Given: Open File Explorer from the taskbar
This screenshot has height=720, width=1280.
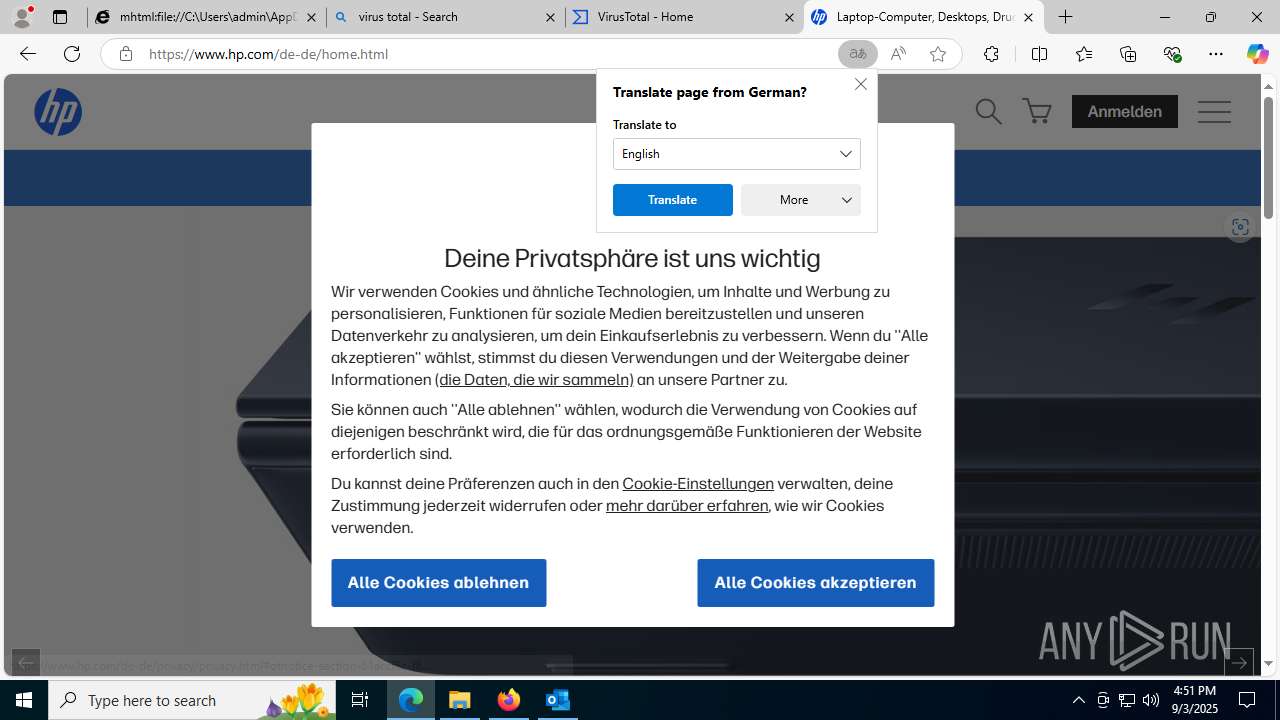Looking at the screenshot, I should pos(460,700).
